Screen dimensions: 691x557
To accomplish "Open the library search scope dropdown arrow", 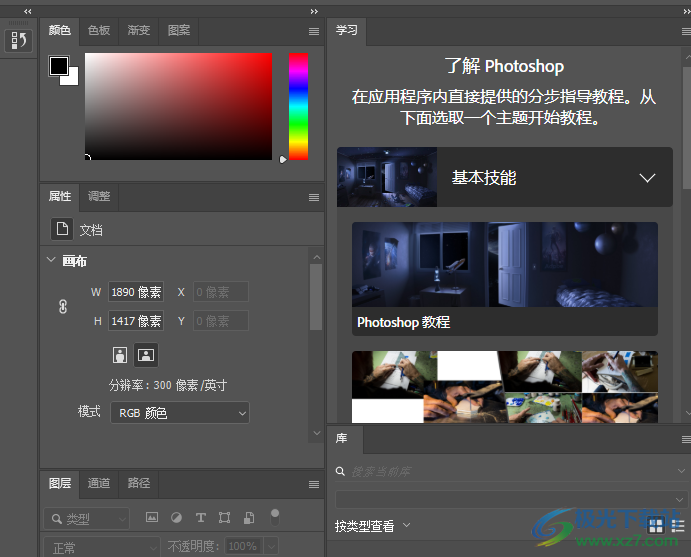I will [681, 471].
